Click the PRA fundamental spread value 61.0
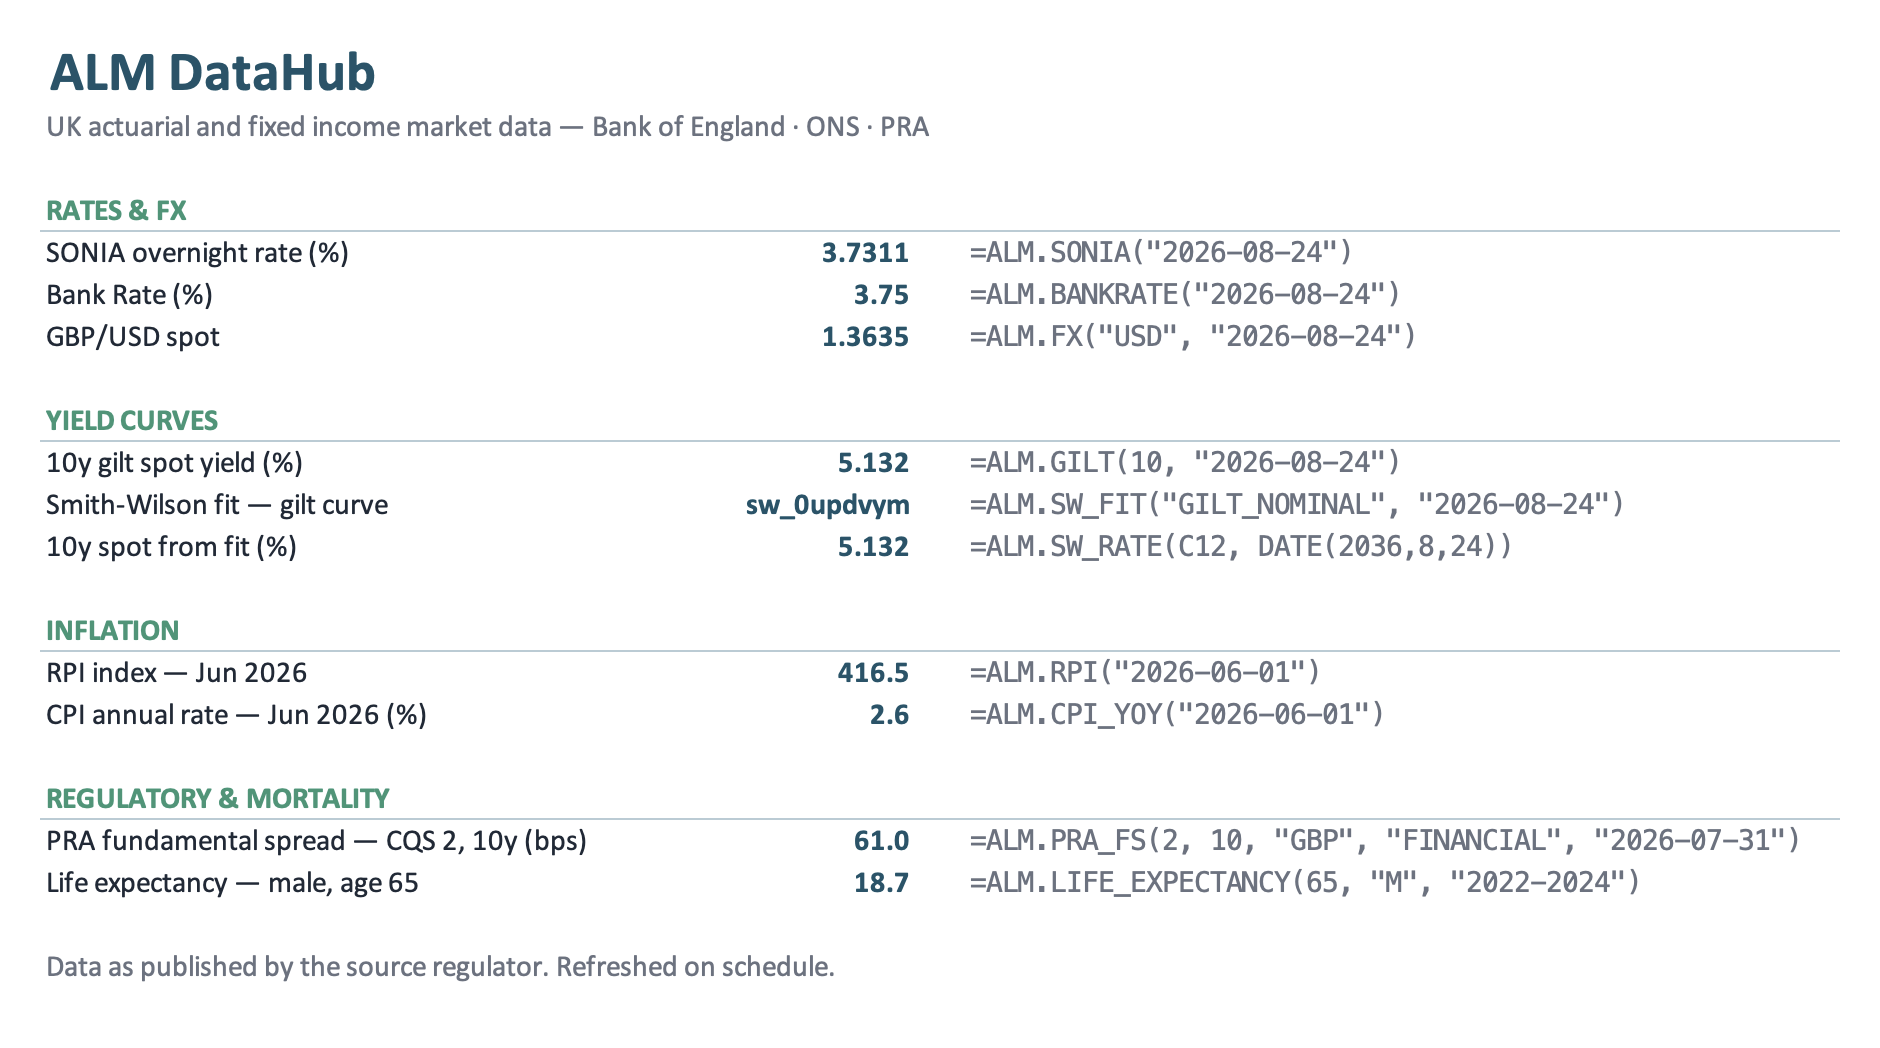This screenshot has width=1880, height=1048. coord(881,841)
